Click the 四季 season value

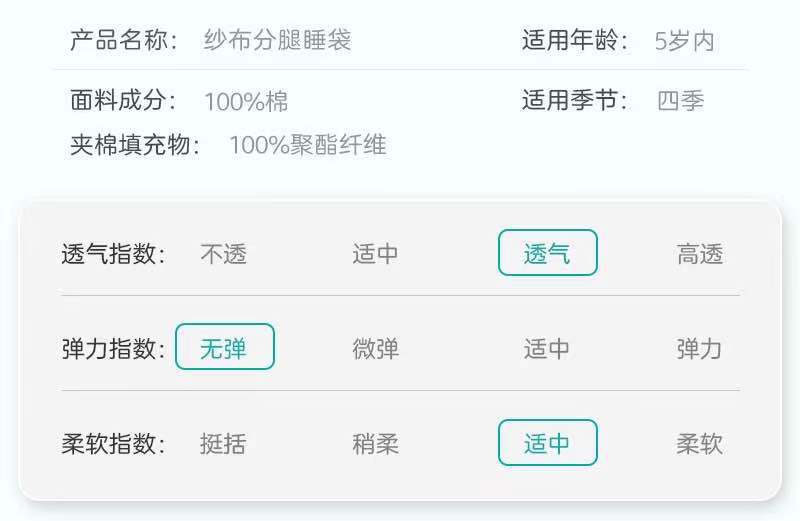pyautogui.click(x=681, y=101)
